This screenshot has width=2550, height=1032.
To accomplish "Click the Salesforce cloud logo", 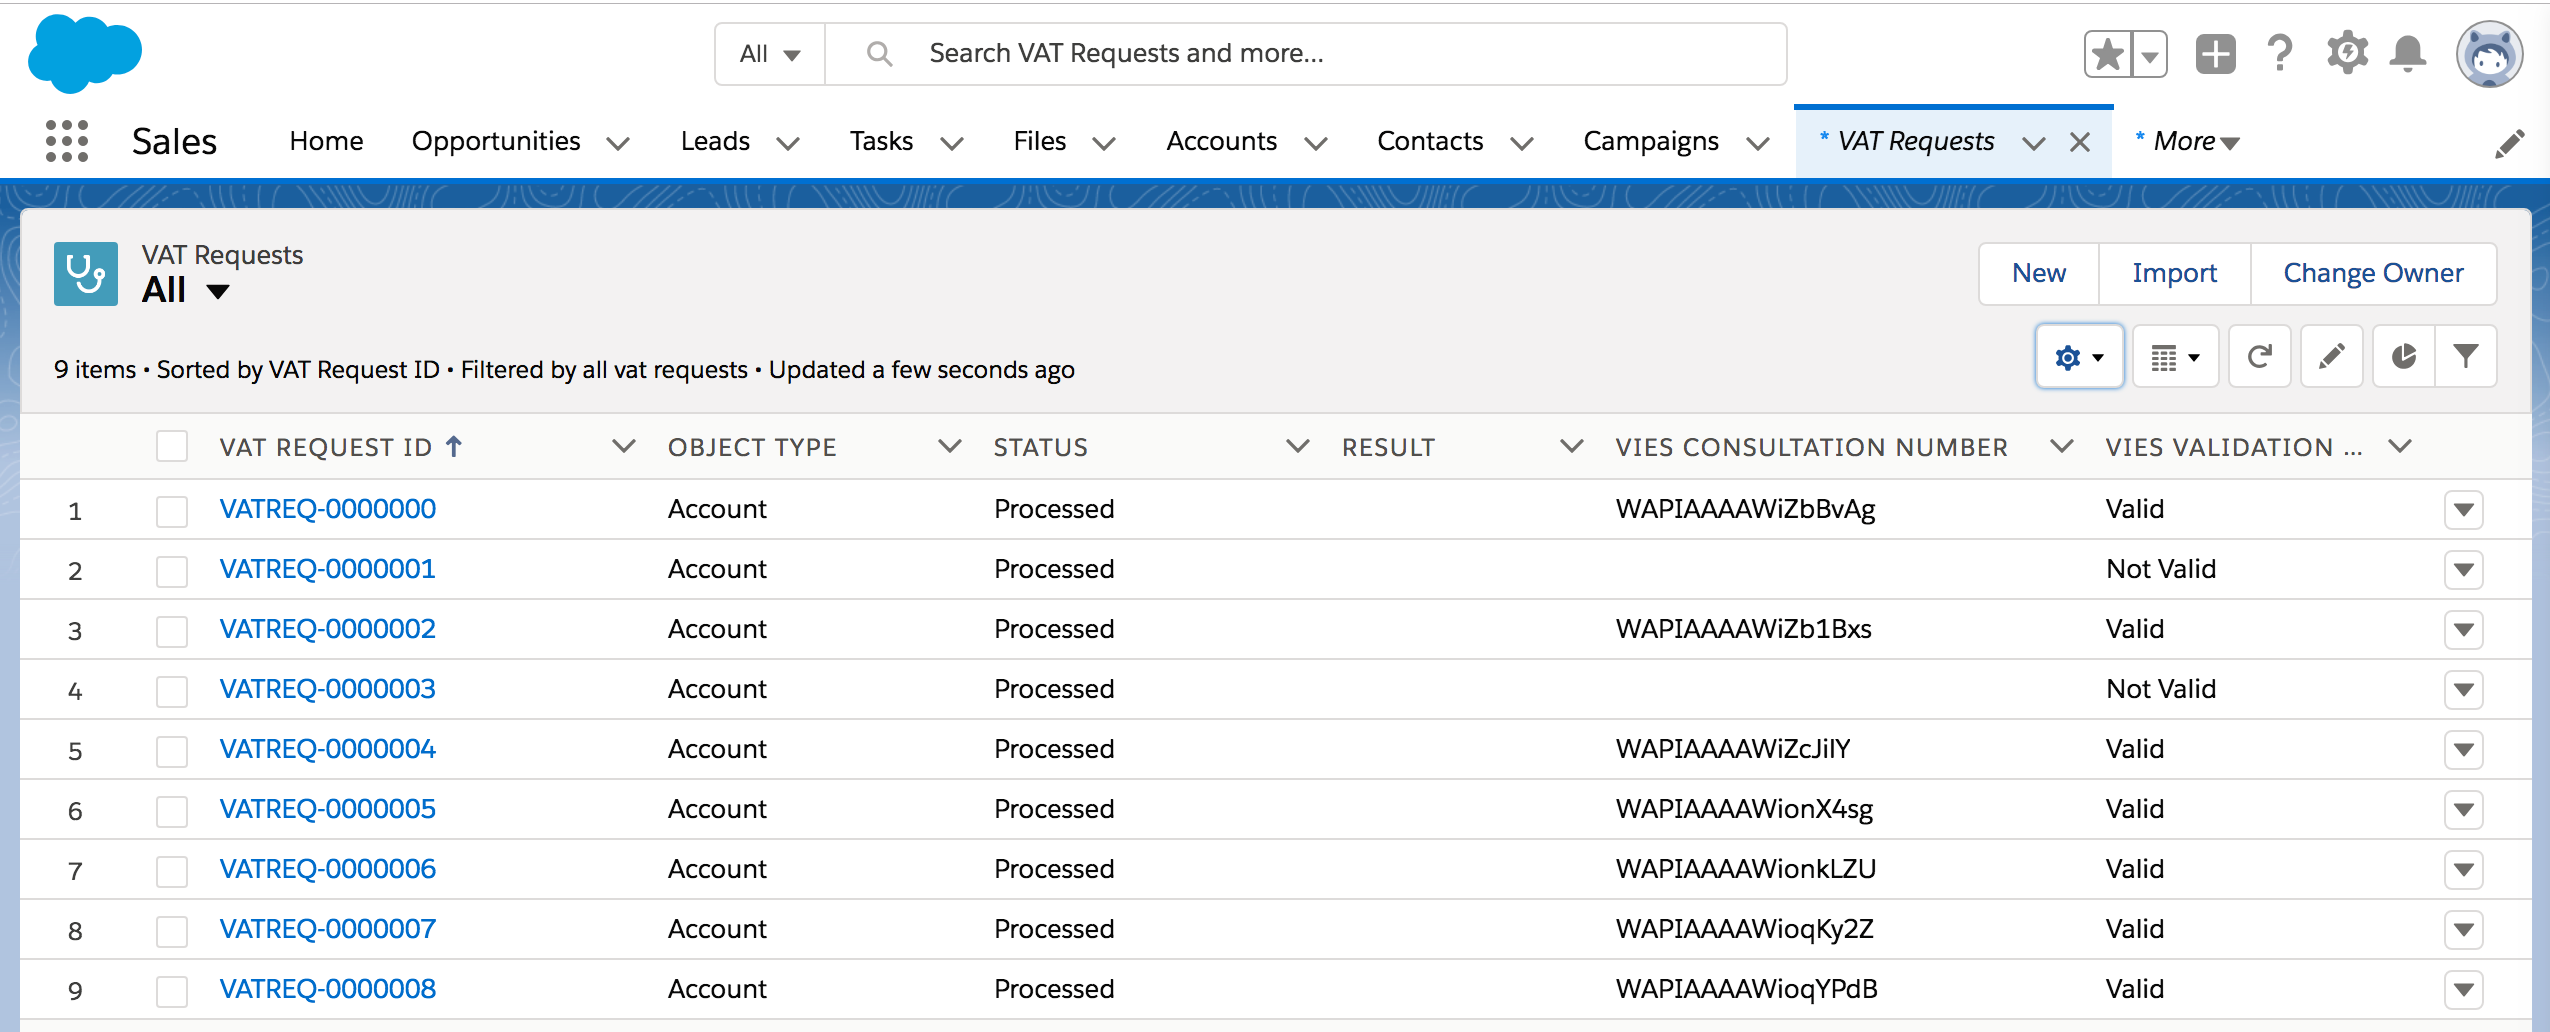I will click(x=85, y=53).
